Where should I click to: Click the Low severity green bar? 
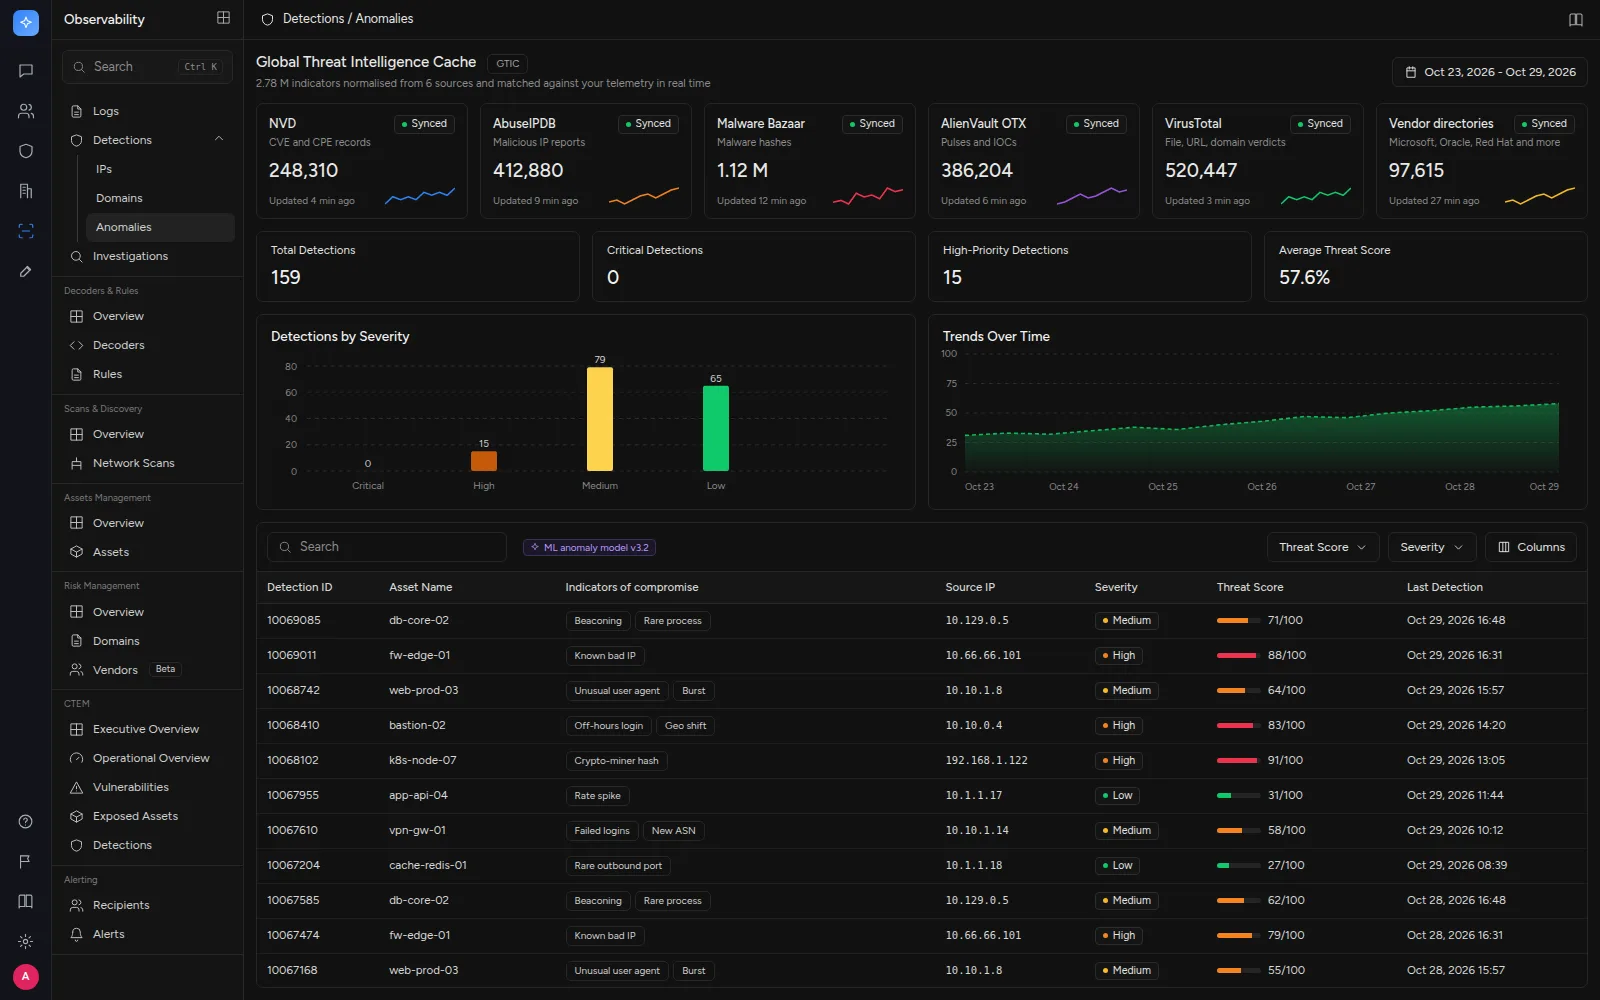[x=716, y=428]
